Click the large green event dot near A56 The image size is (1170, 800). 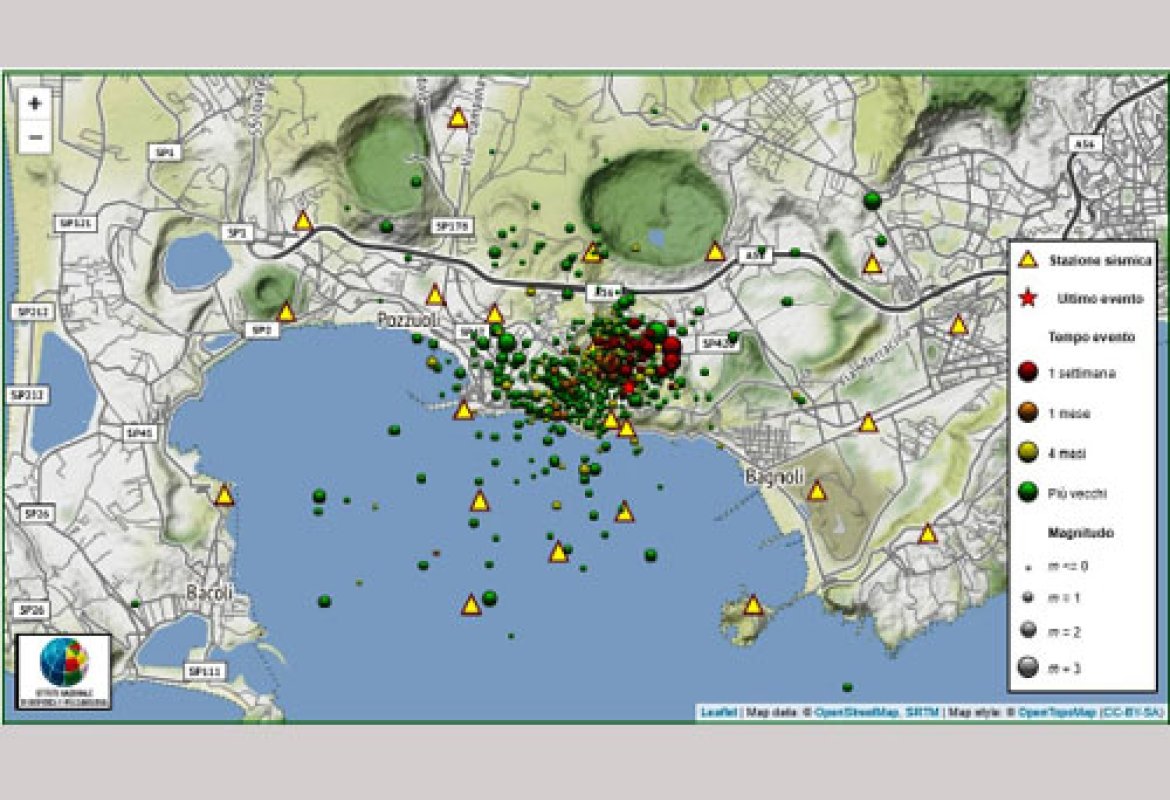click(x=872, y=200)
